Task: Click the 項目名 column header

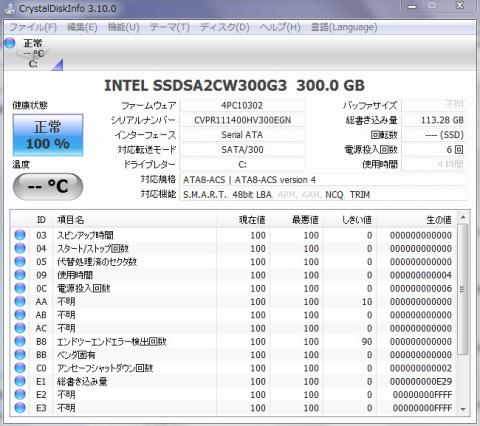Action: coord(135,220)
